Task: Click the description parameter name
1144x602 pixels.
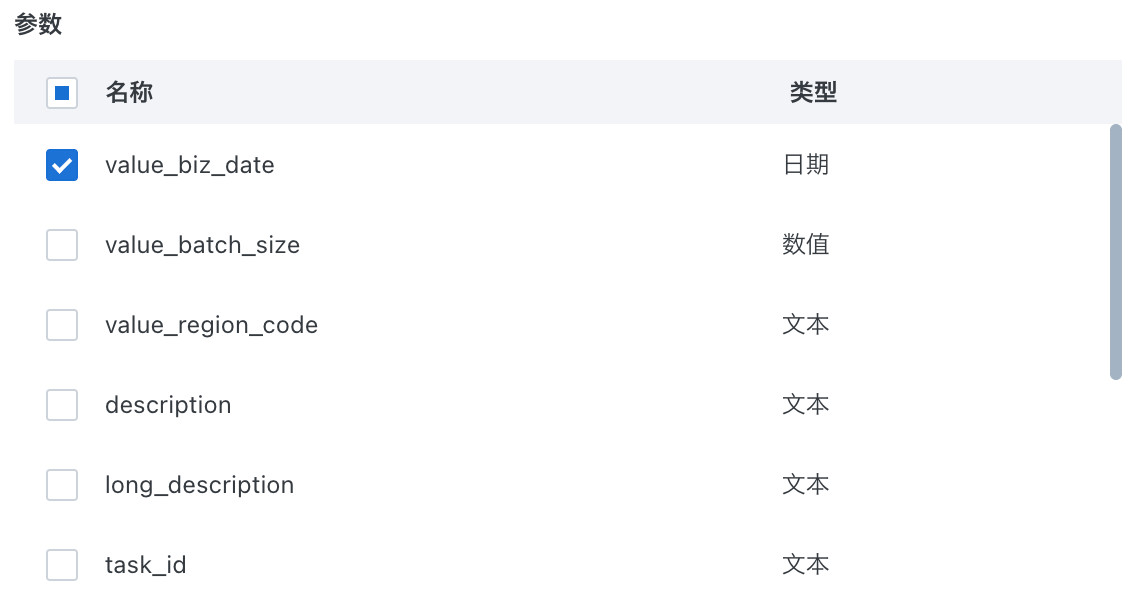Action: pyautogui.click(x=168, y=405)
